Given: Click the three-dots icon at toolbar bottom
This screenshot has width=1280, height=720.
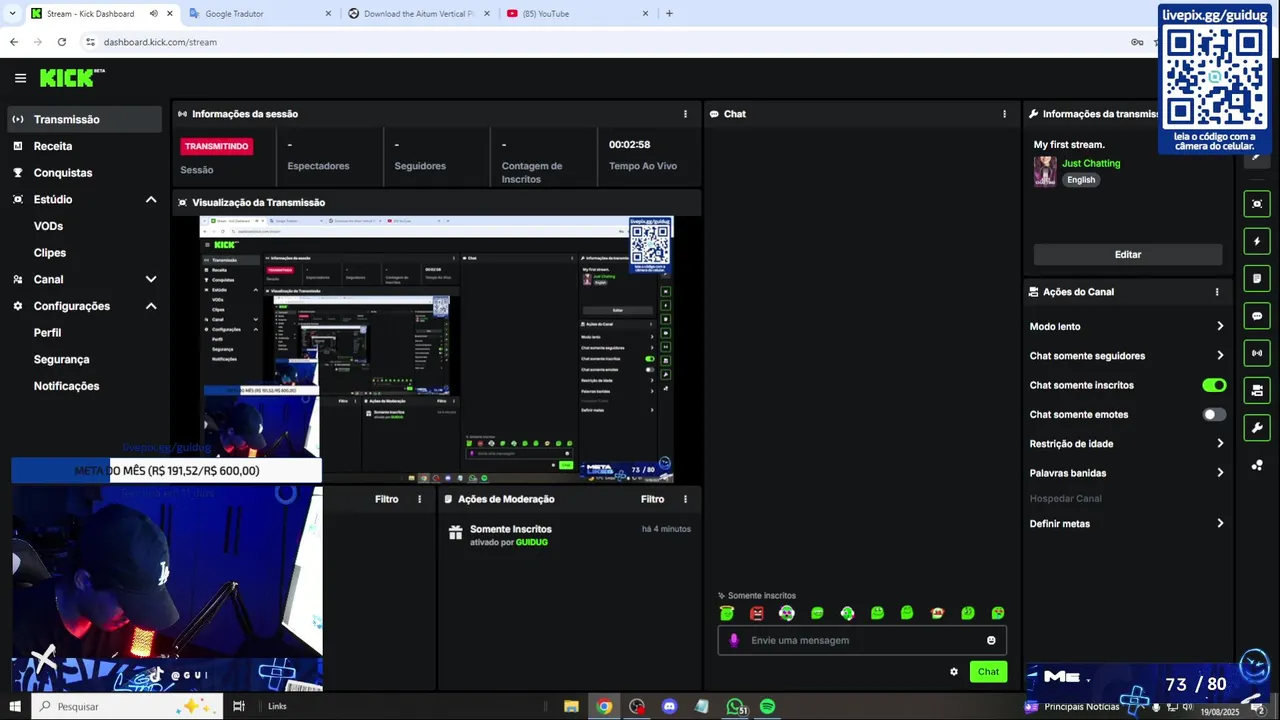Looking at the screenshot, I should (x=1257, y=465).
